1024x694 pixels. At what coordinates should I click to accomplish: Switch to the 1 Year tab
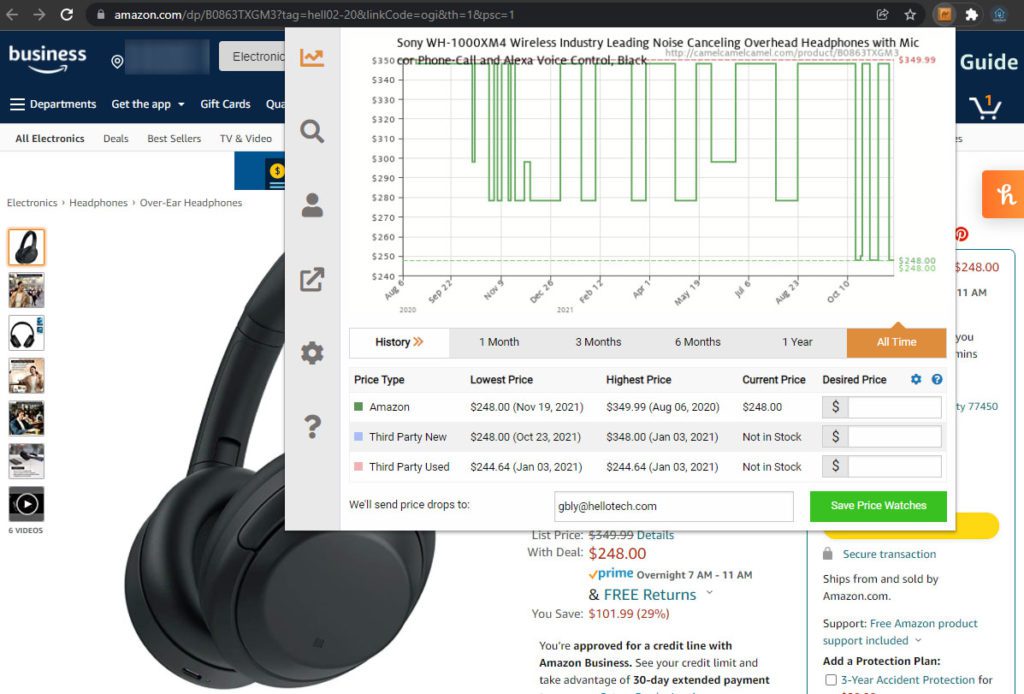pos(797,342)
